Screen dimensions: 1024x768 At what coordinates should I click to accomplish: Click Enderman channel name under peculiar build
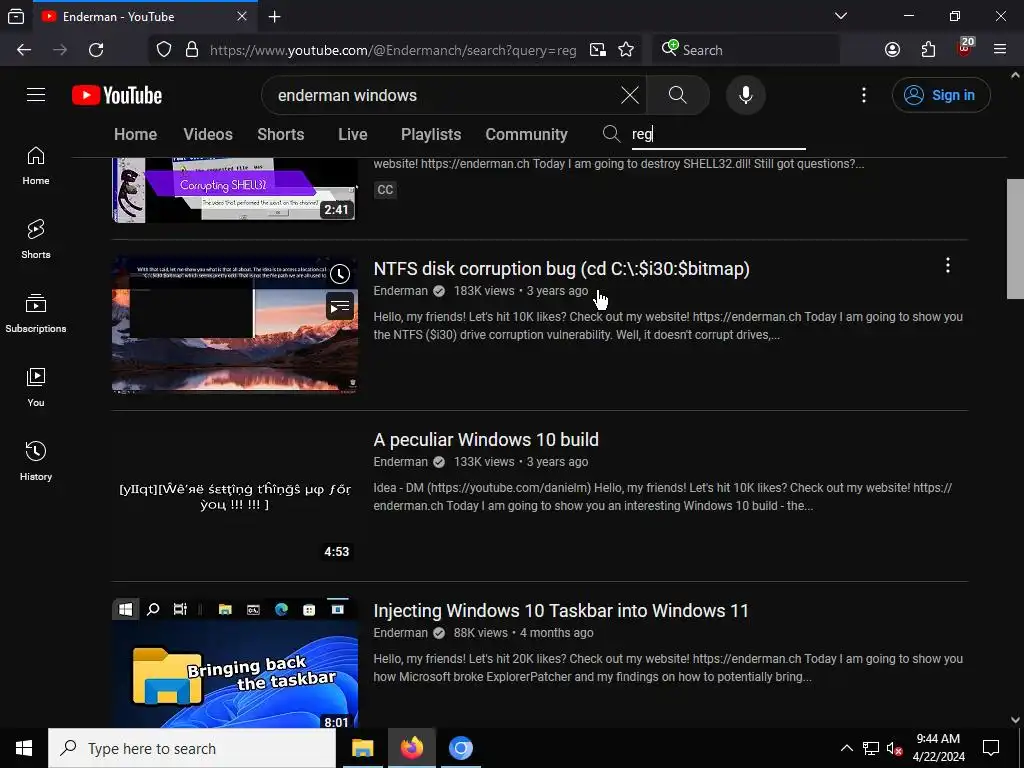point(400,462)
